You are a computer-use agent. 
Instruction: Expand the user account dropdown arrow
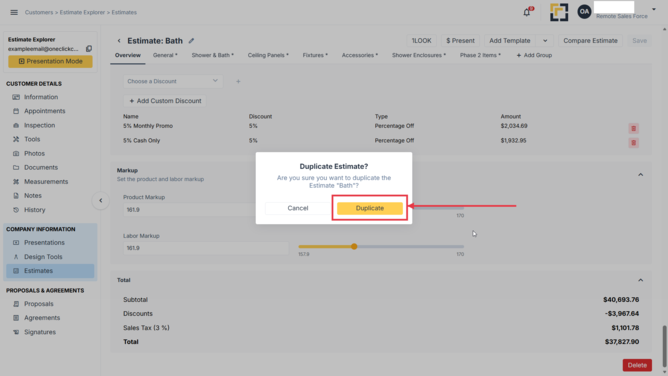[654, 9]
